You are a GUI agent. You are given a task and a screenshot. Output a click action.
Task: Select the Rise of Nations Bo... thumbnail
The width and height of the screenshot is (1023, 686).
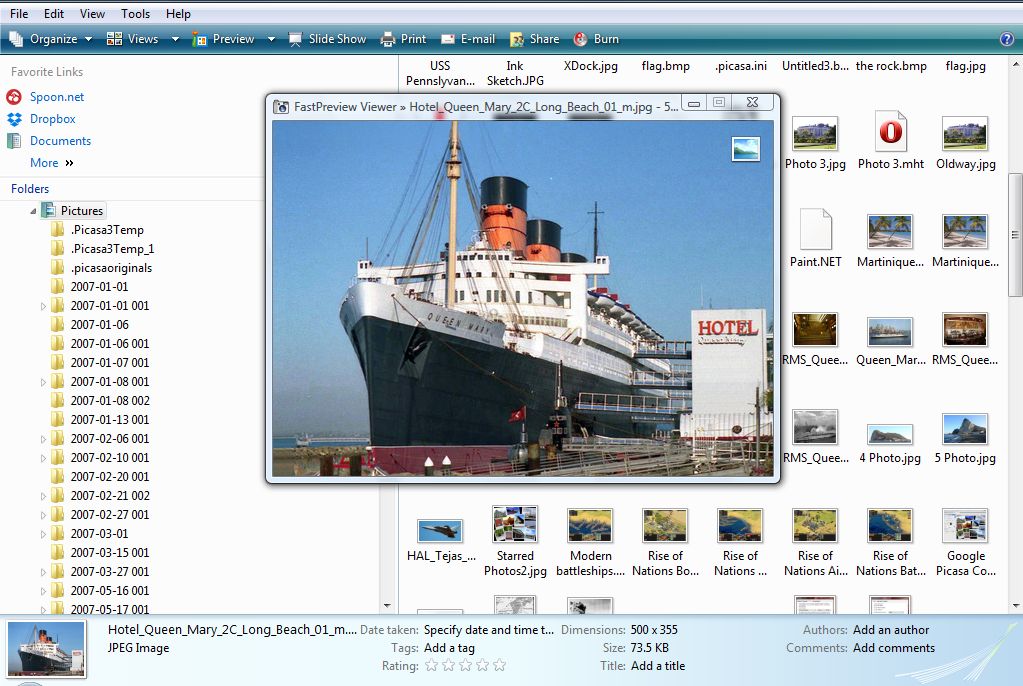point(665,526)
